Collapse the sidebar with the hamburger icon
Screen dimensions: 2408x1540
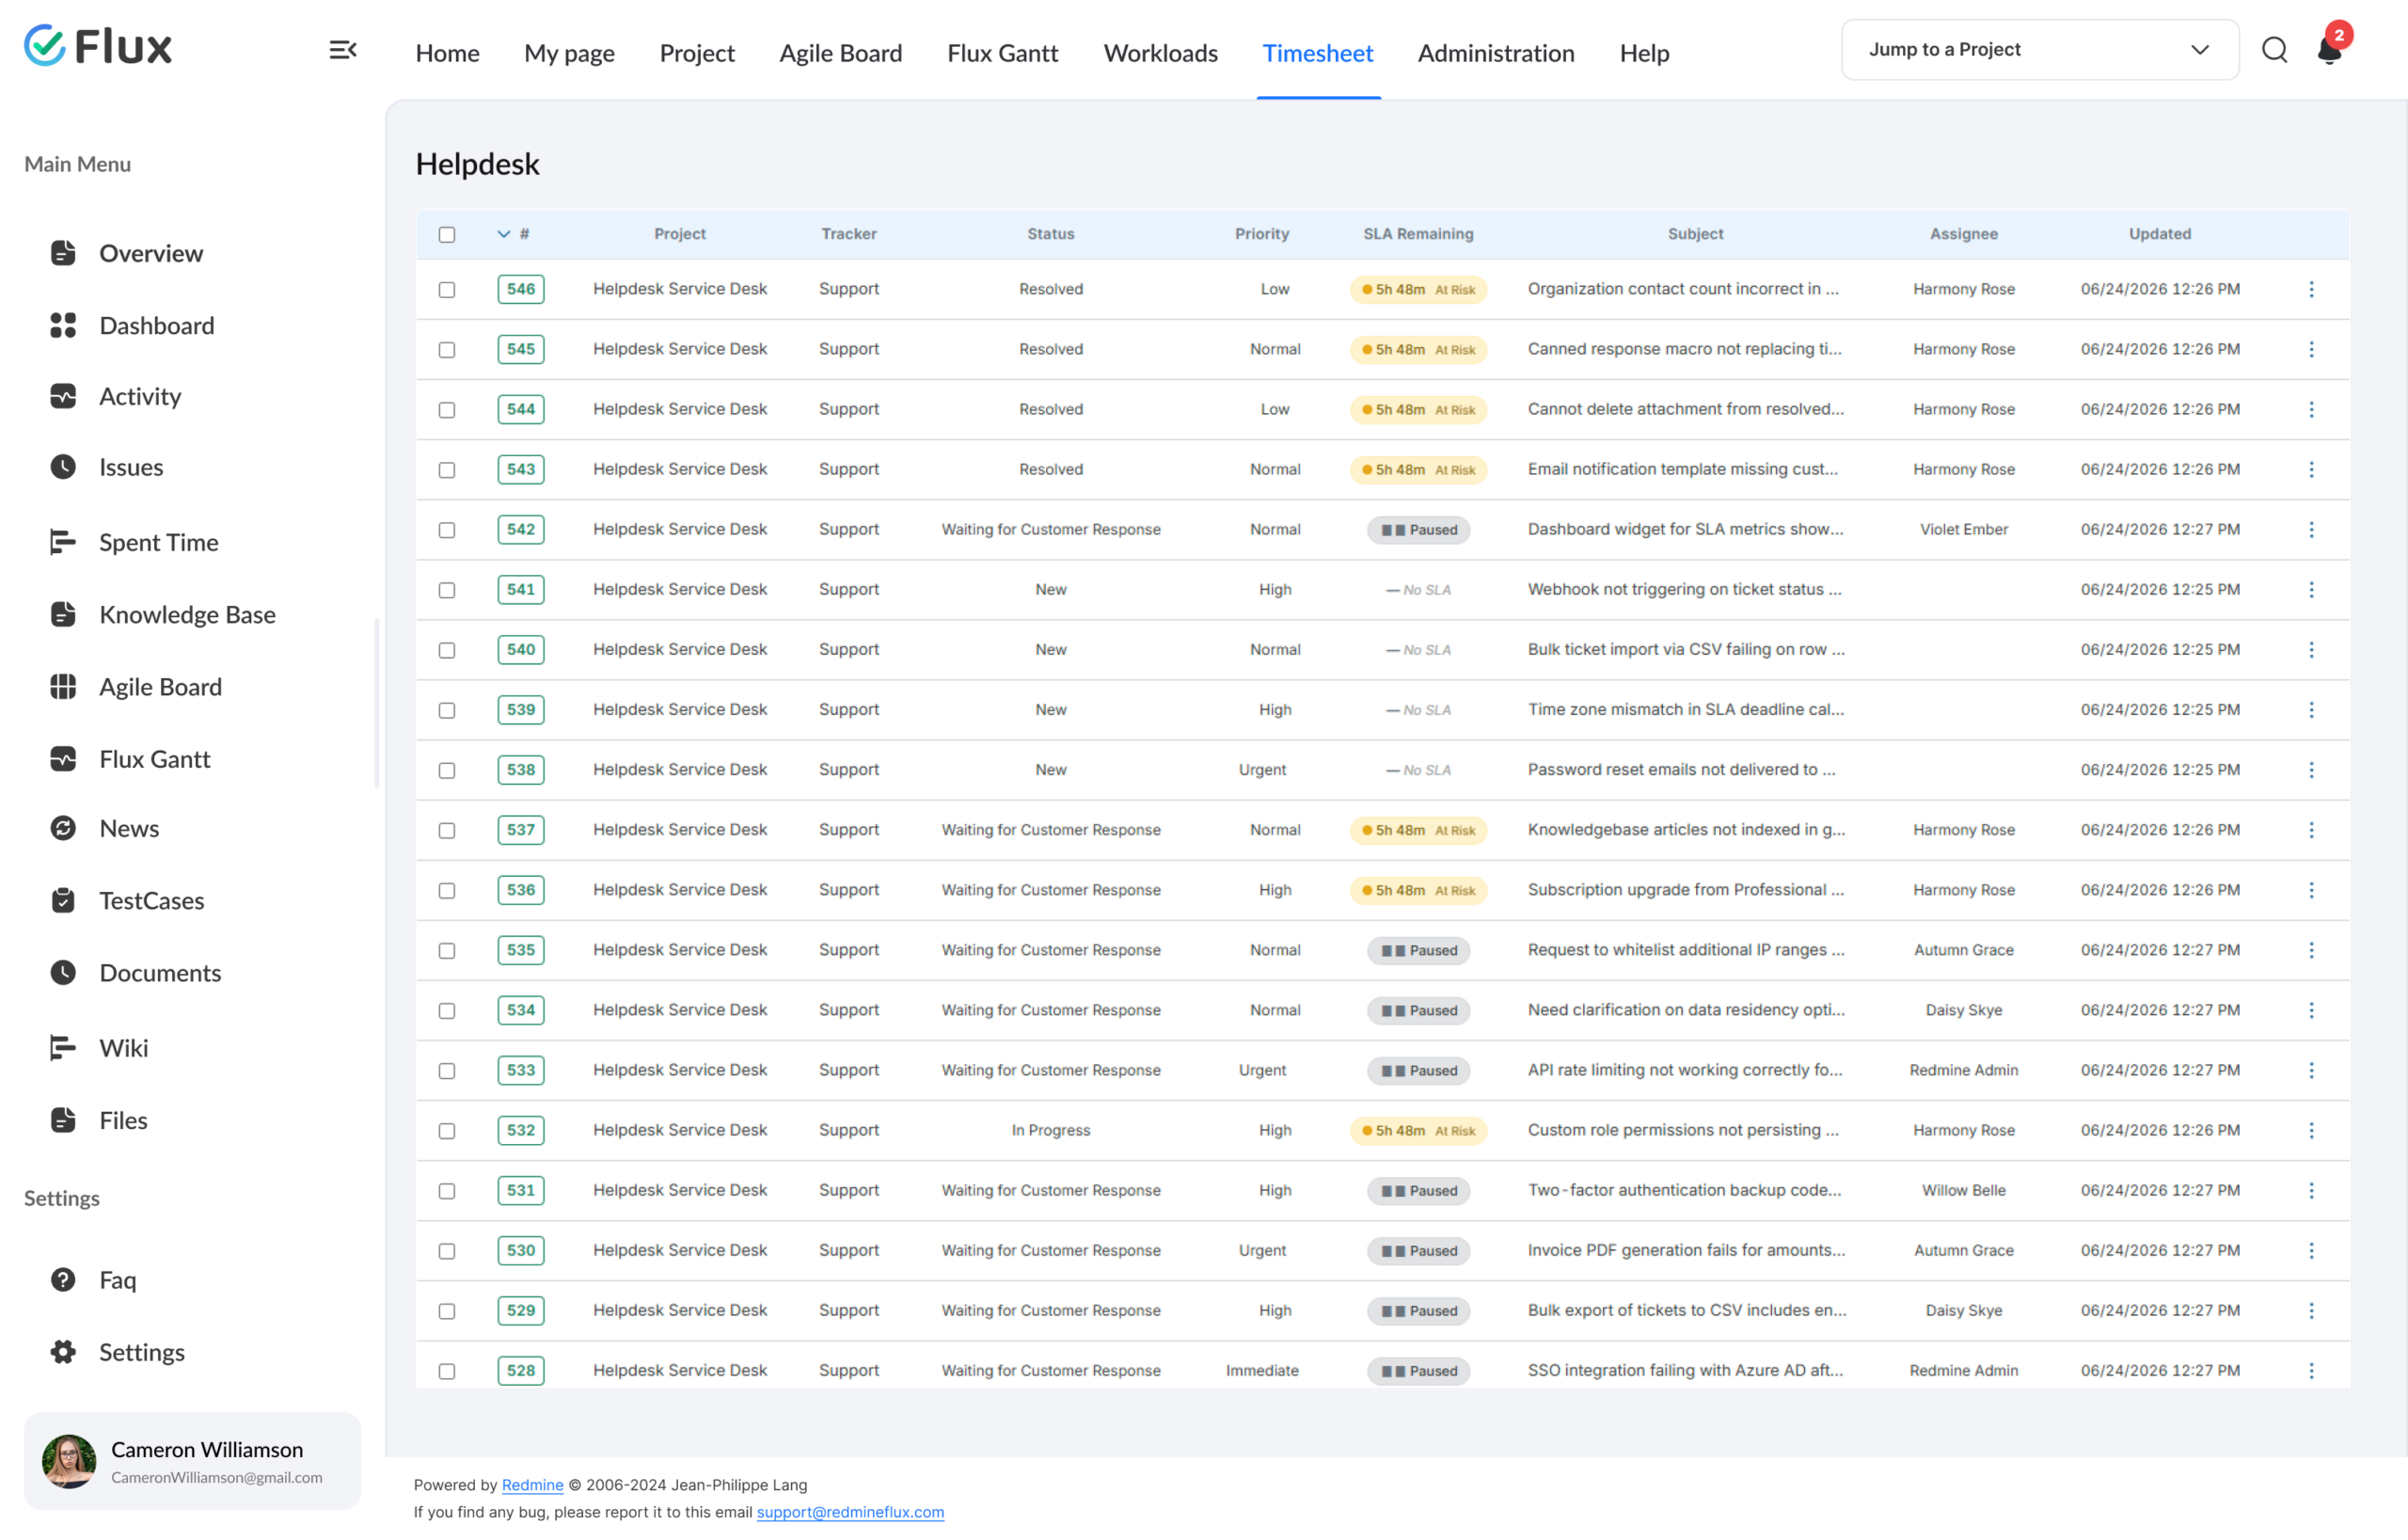tap(343, 50)
